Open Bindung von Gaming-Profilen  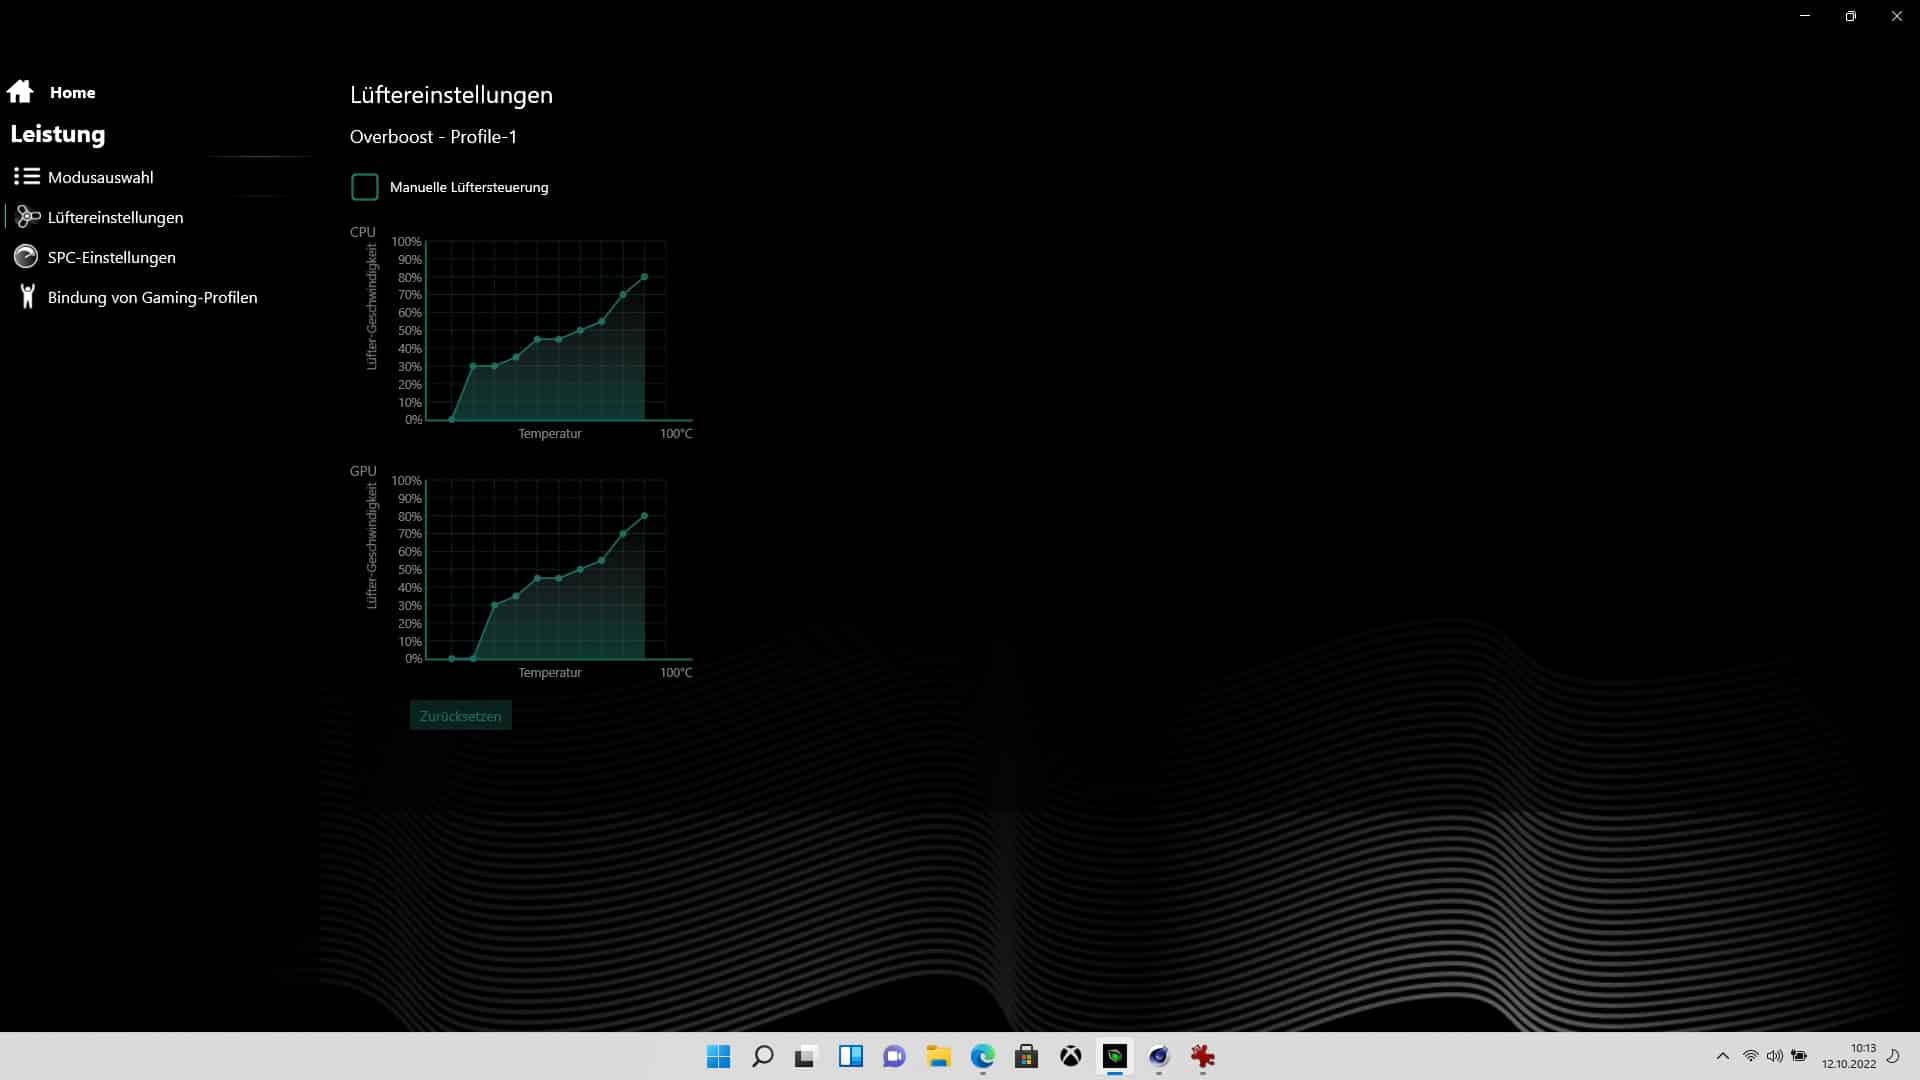click(152, 297)
